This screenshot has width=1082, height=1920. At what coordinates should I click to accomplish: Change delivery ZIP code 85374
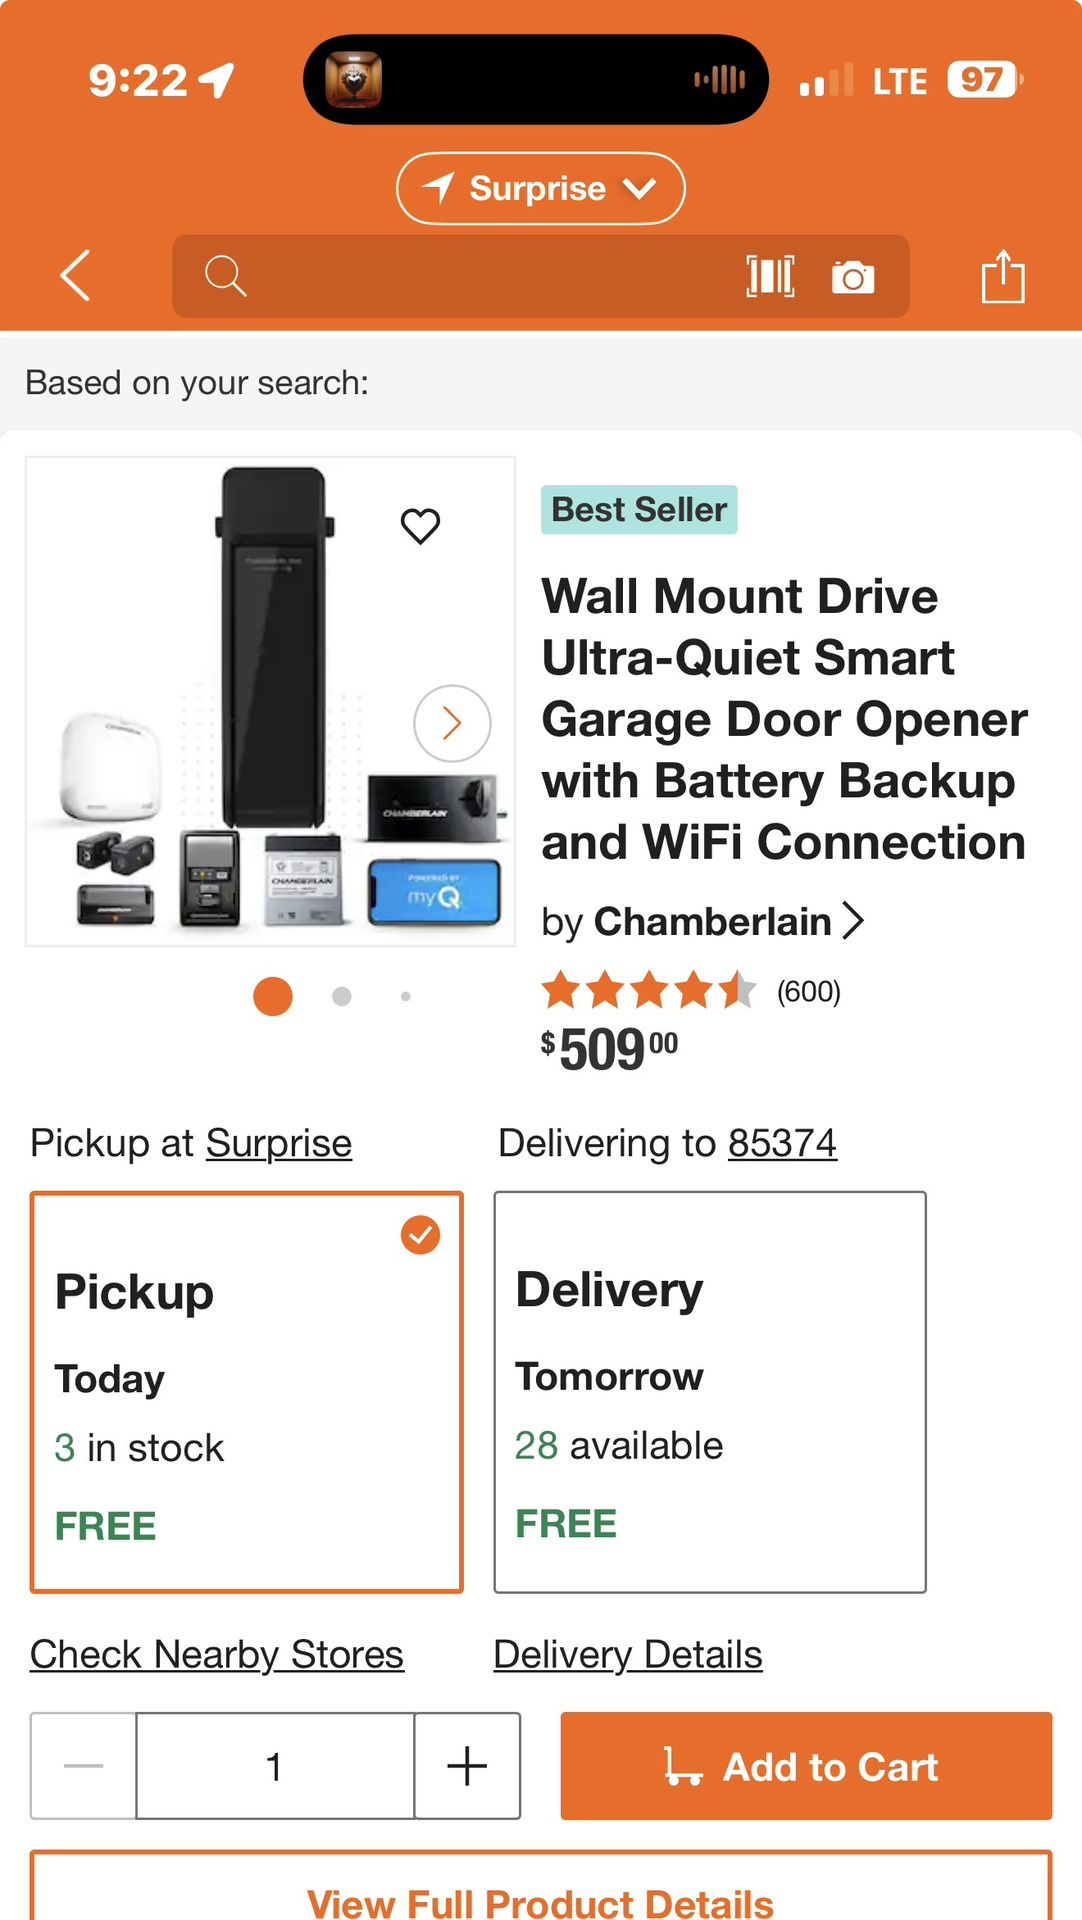point(782,1143)
